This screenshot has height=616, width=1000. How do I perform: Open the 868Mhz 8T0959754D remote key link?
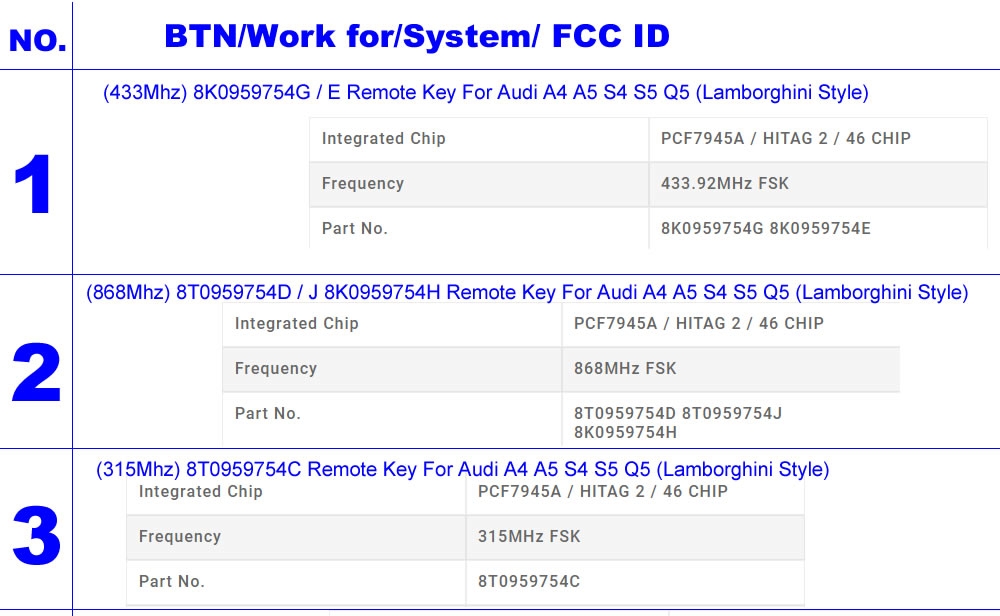point(527,293)
